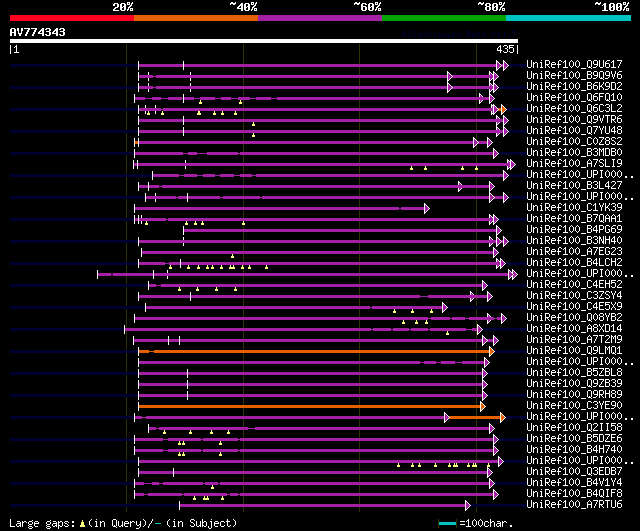This screenshot has width=640, height=531.
Task: Select the UniRef100_C4EH52 label
Action: 574,284
